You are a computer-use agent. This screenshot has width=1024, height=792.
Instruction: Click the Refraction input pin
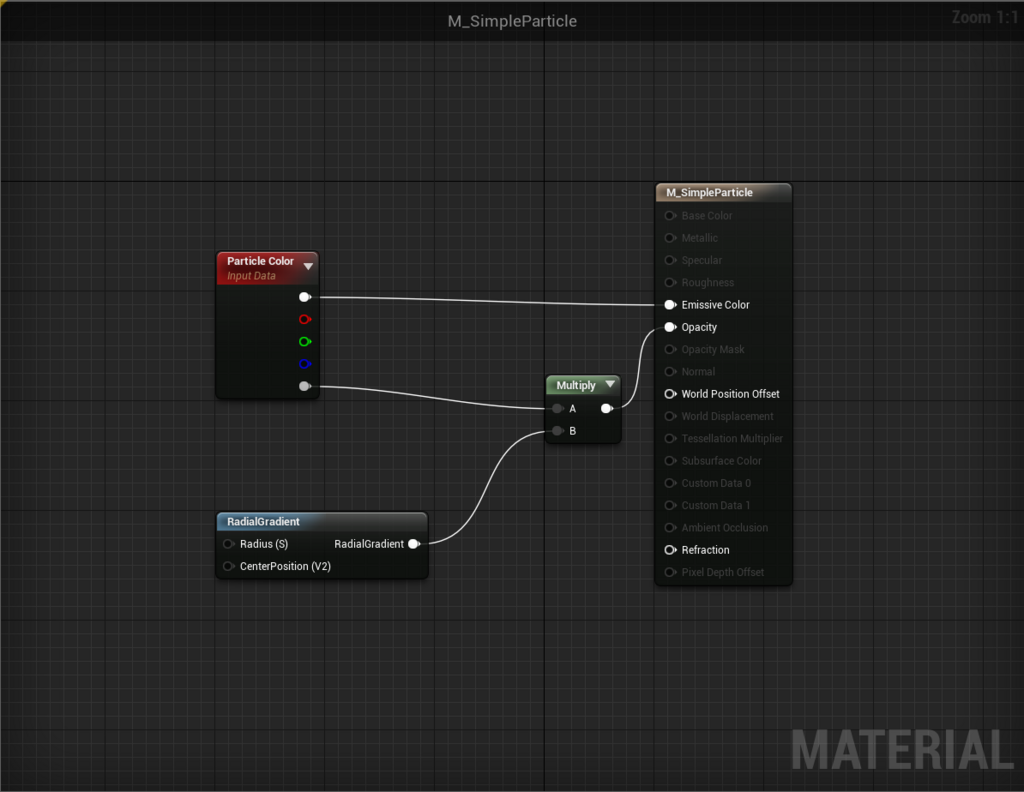click(x=670, y=550)
